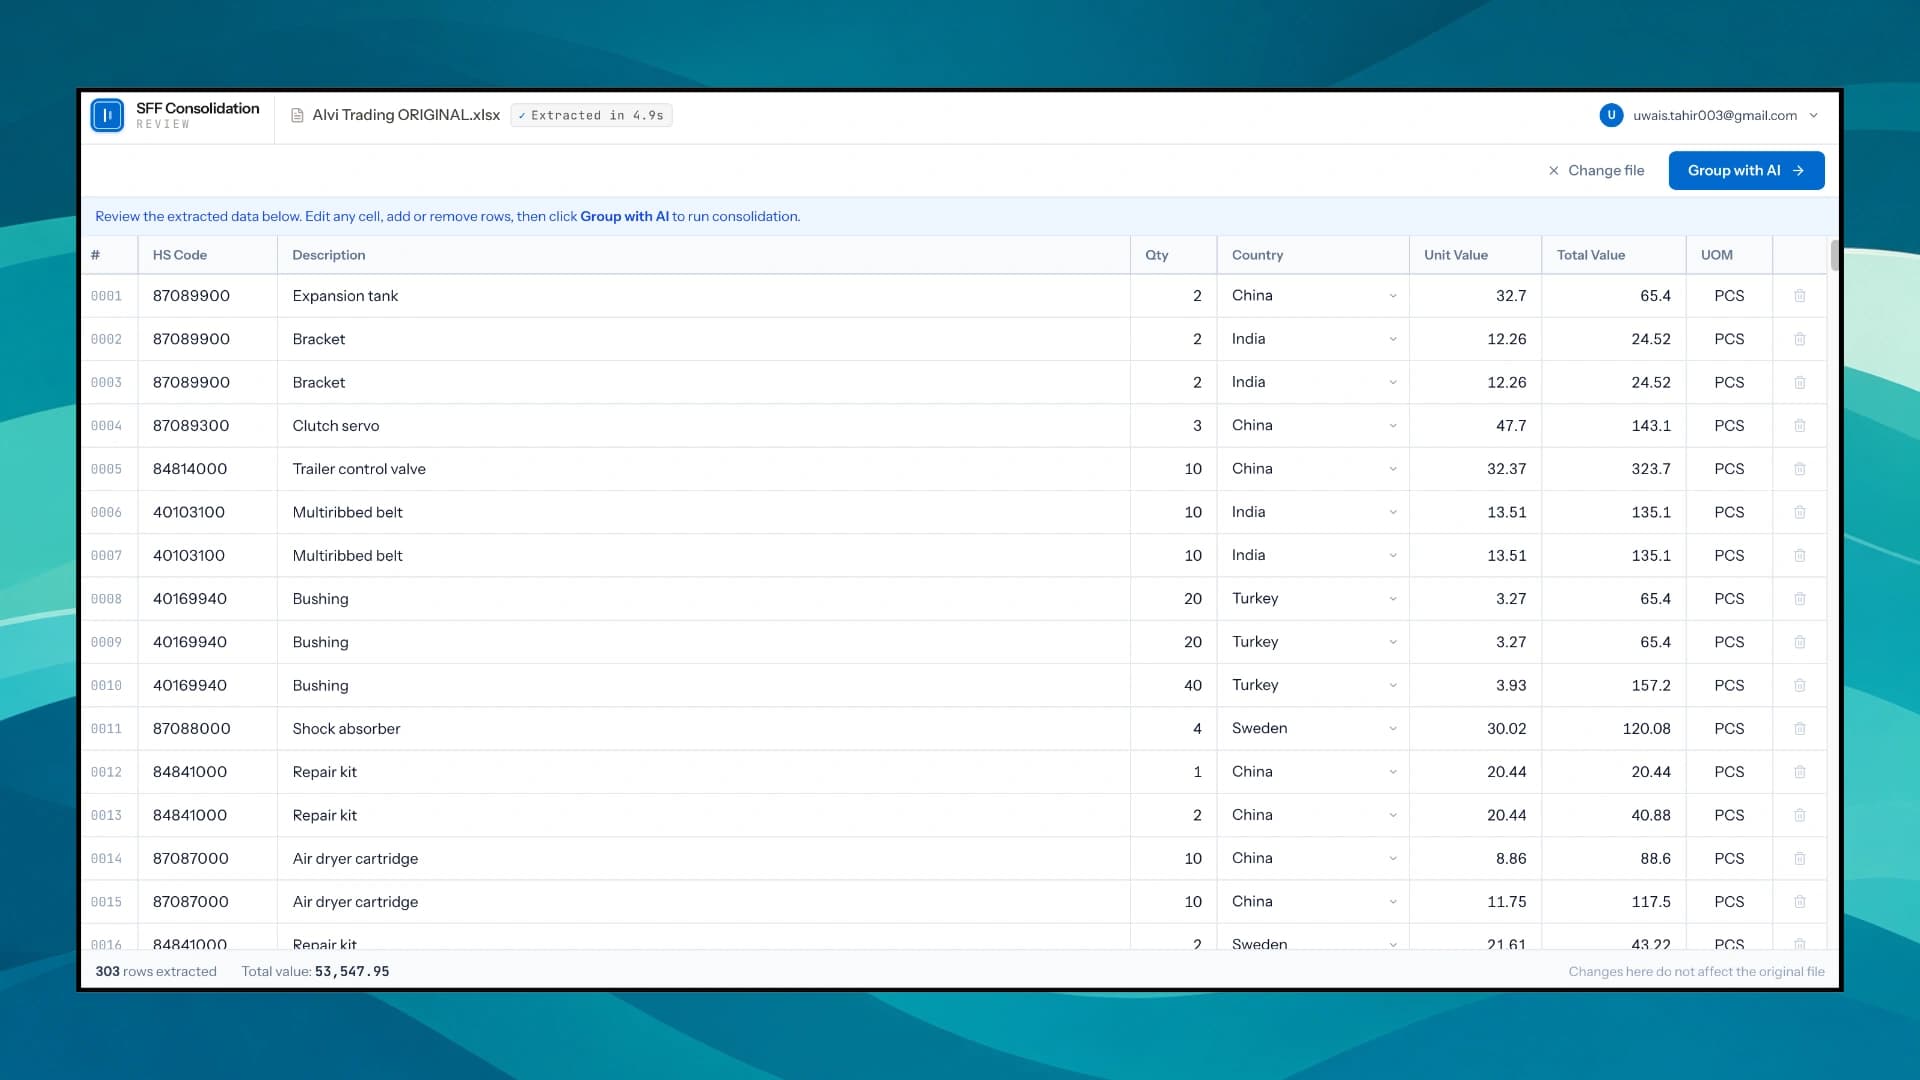Grab the table vertical scrollbar thumb

(1834, 255)
